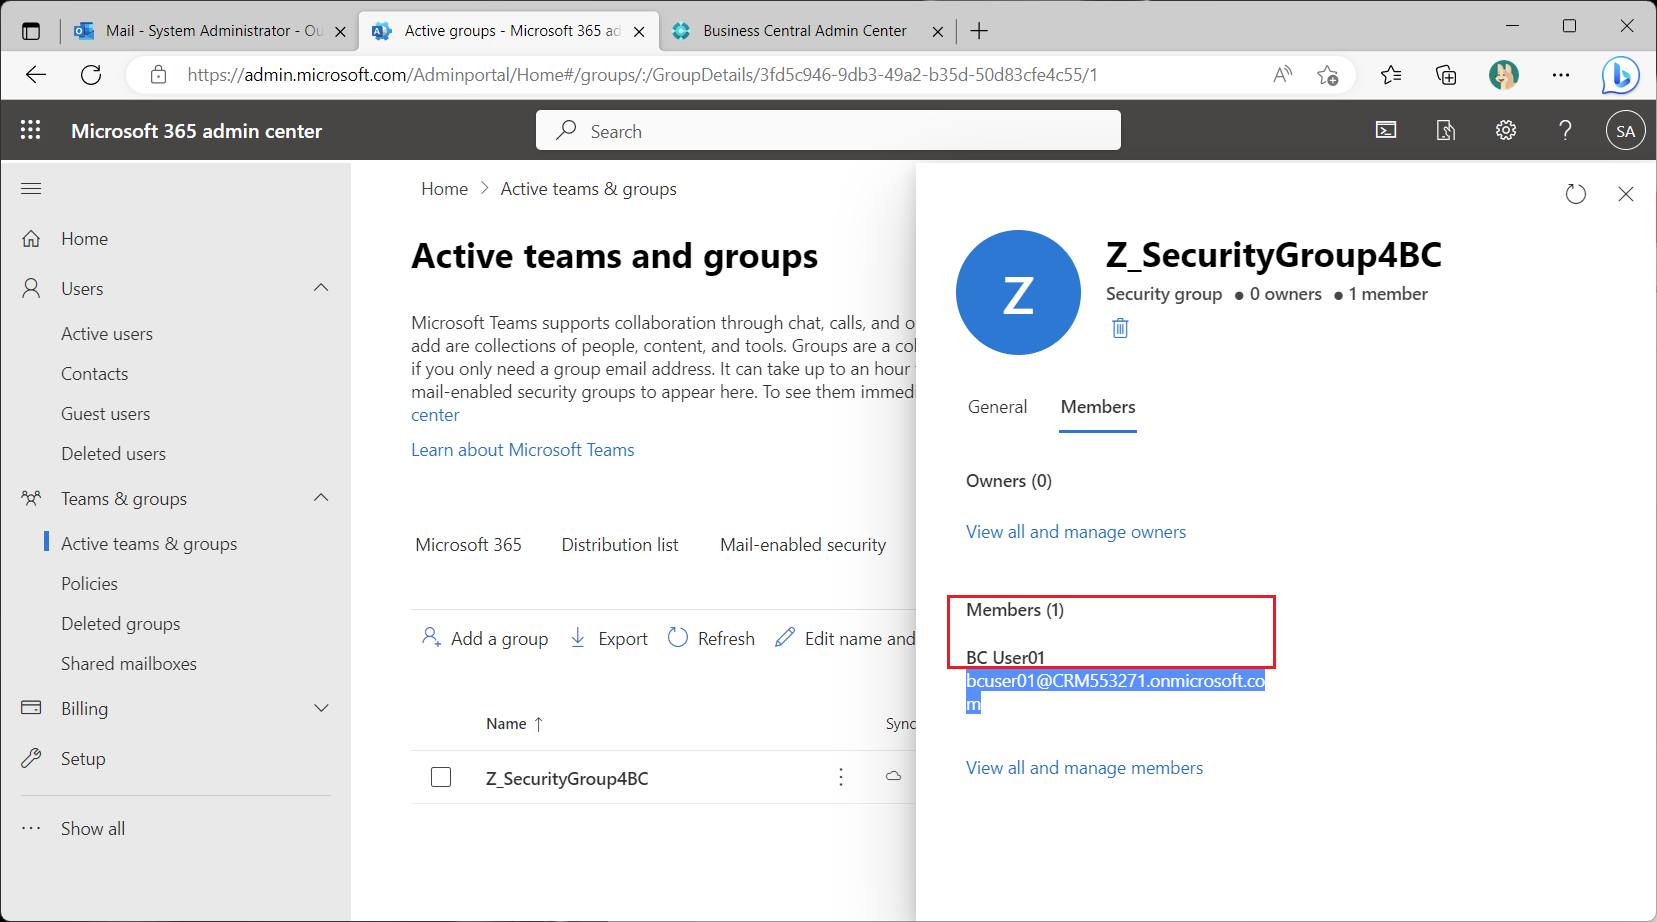Open the SA account avatar
The width and height of the screenshot is (1657, 922).
click(1626, 130)
